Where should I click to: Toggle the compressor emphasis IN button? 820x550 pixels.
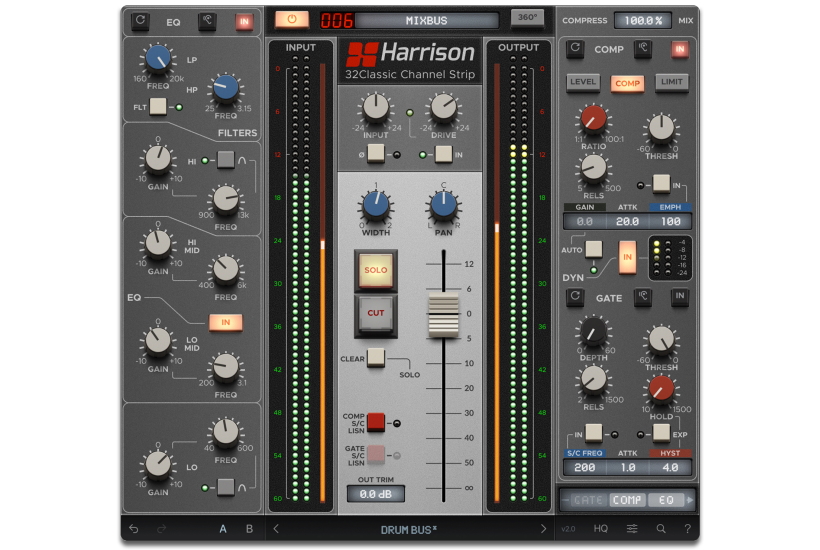(661, 184)
